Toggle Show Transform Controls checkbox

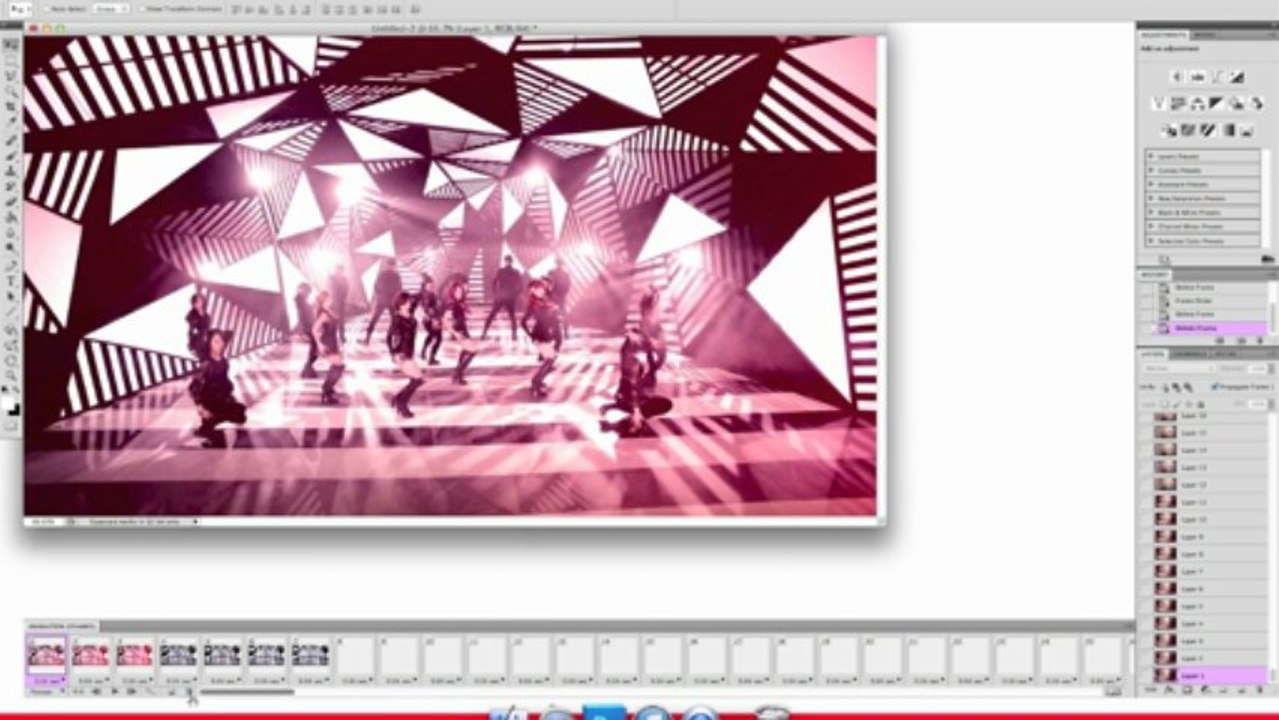pyautogui.click(x=142, y=9)
